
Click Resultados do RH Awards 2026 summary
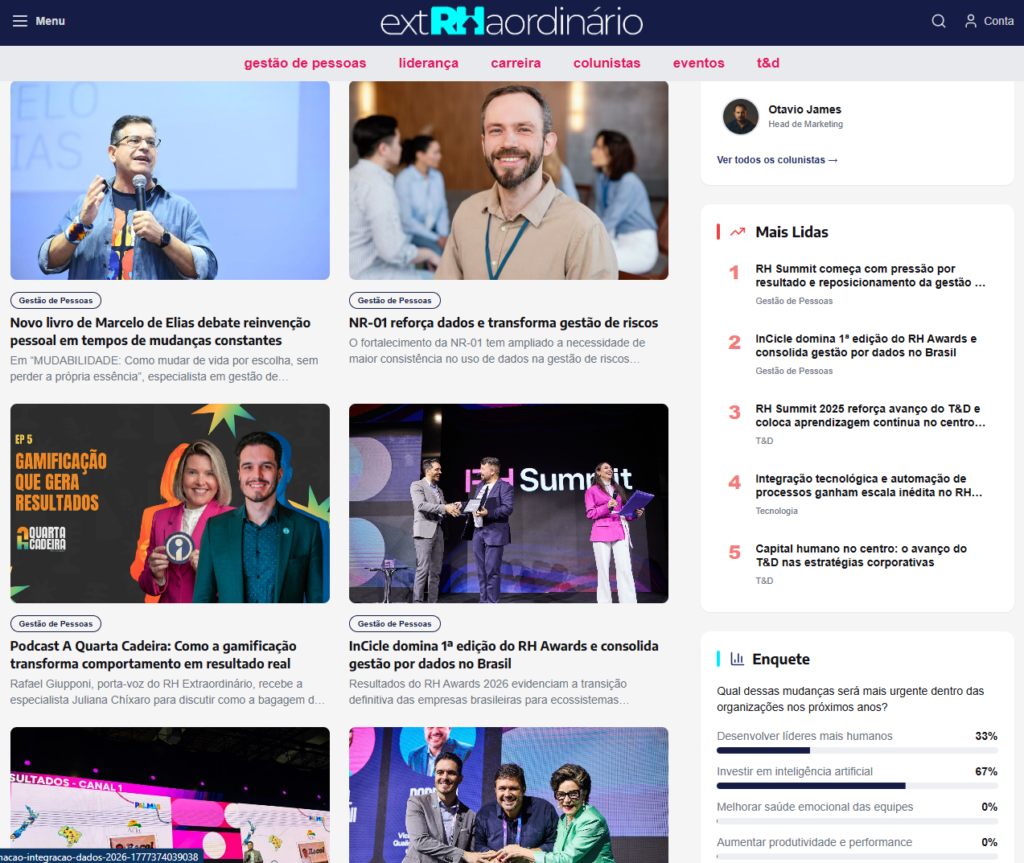(488, 692)
